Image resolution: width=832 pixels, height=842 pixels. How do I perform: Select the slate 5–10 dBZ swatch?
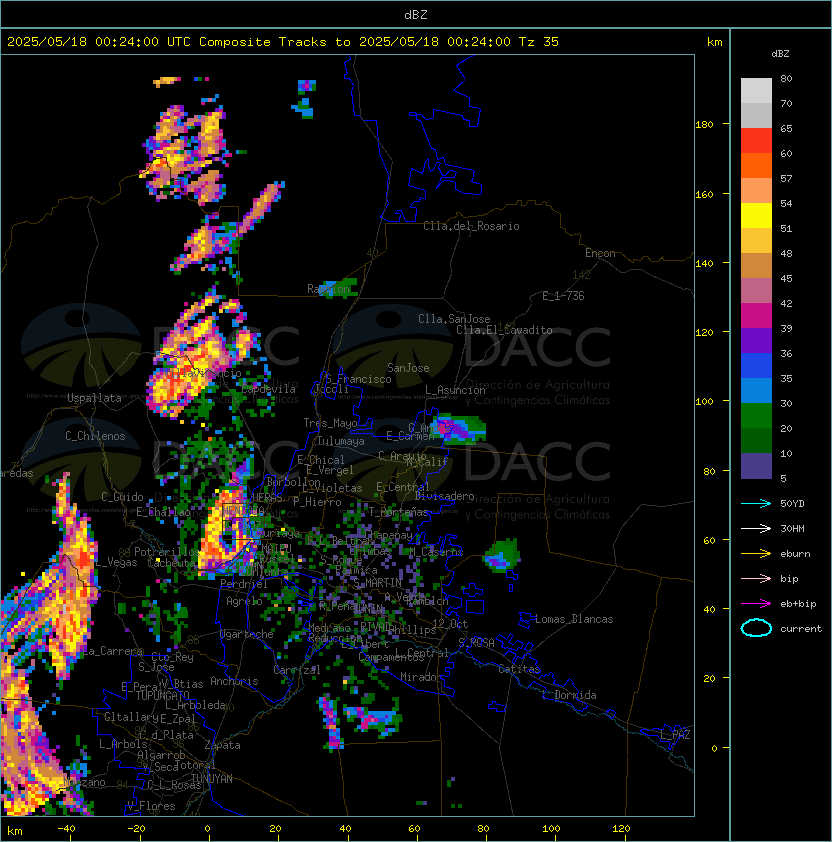click(756, 466)
